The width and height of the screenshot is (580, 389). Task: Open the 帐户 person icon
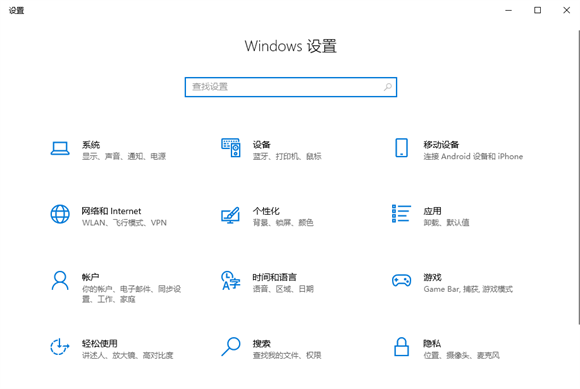tap(60, 281)
